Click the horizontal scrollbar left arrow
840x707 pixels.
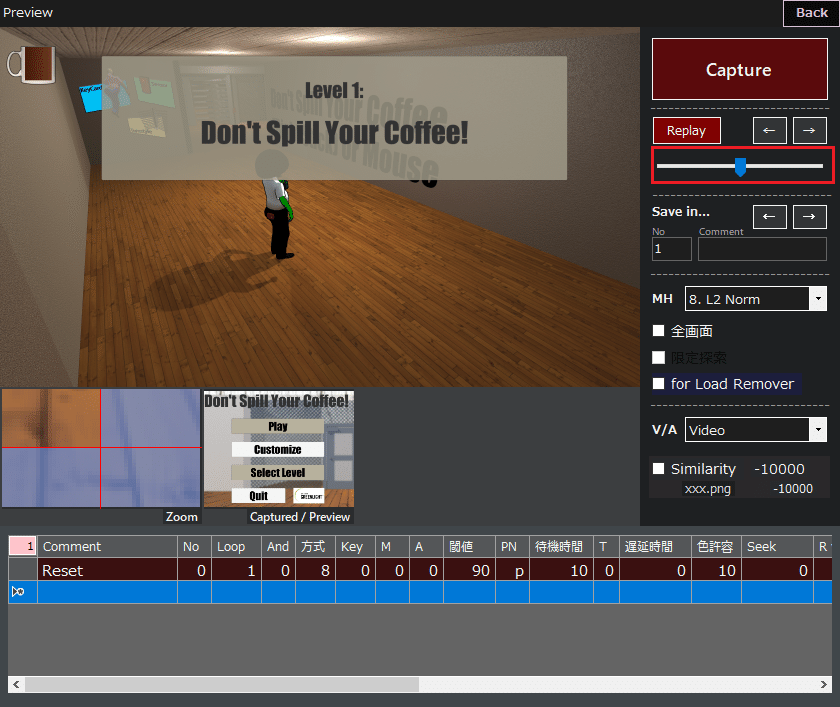[x=16, y=685]
